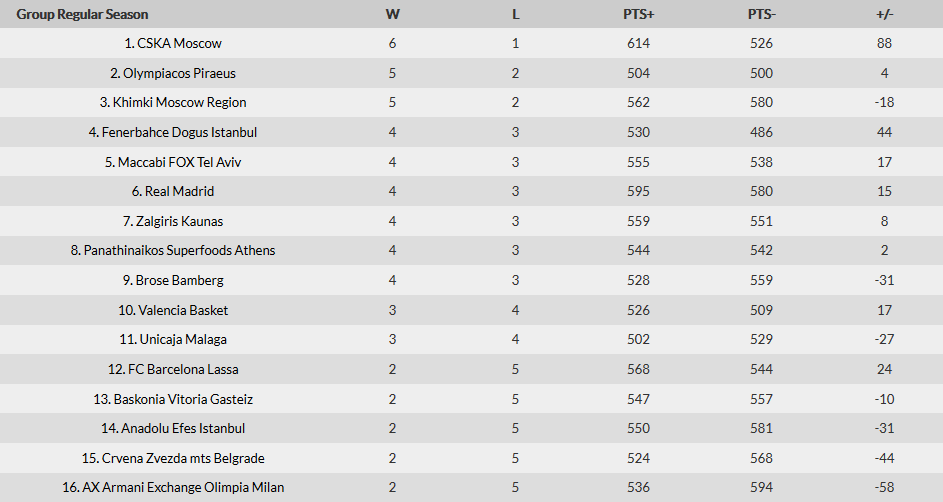Image resolution: width=943 pixels, height=502 pixels.
Task: Select Olympiacos Piraeus in the standings
Action: coord(179,73)
